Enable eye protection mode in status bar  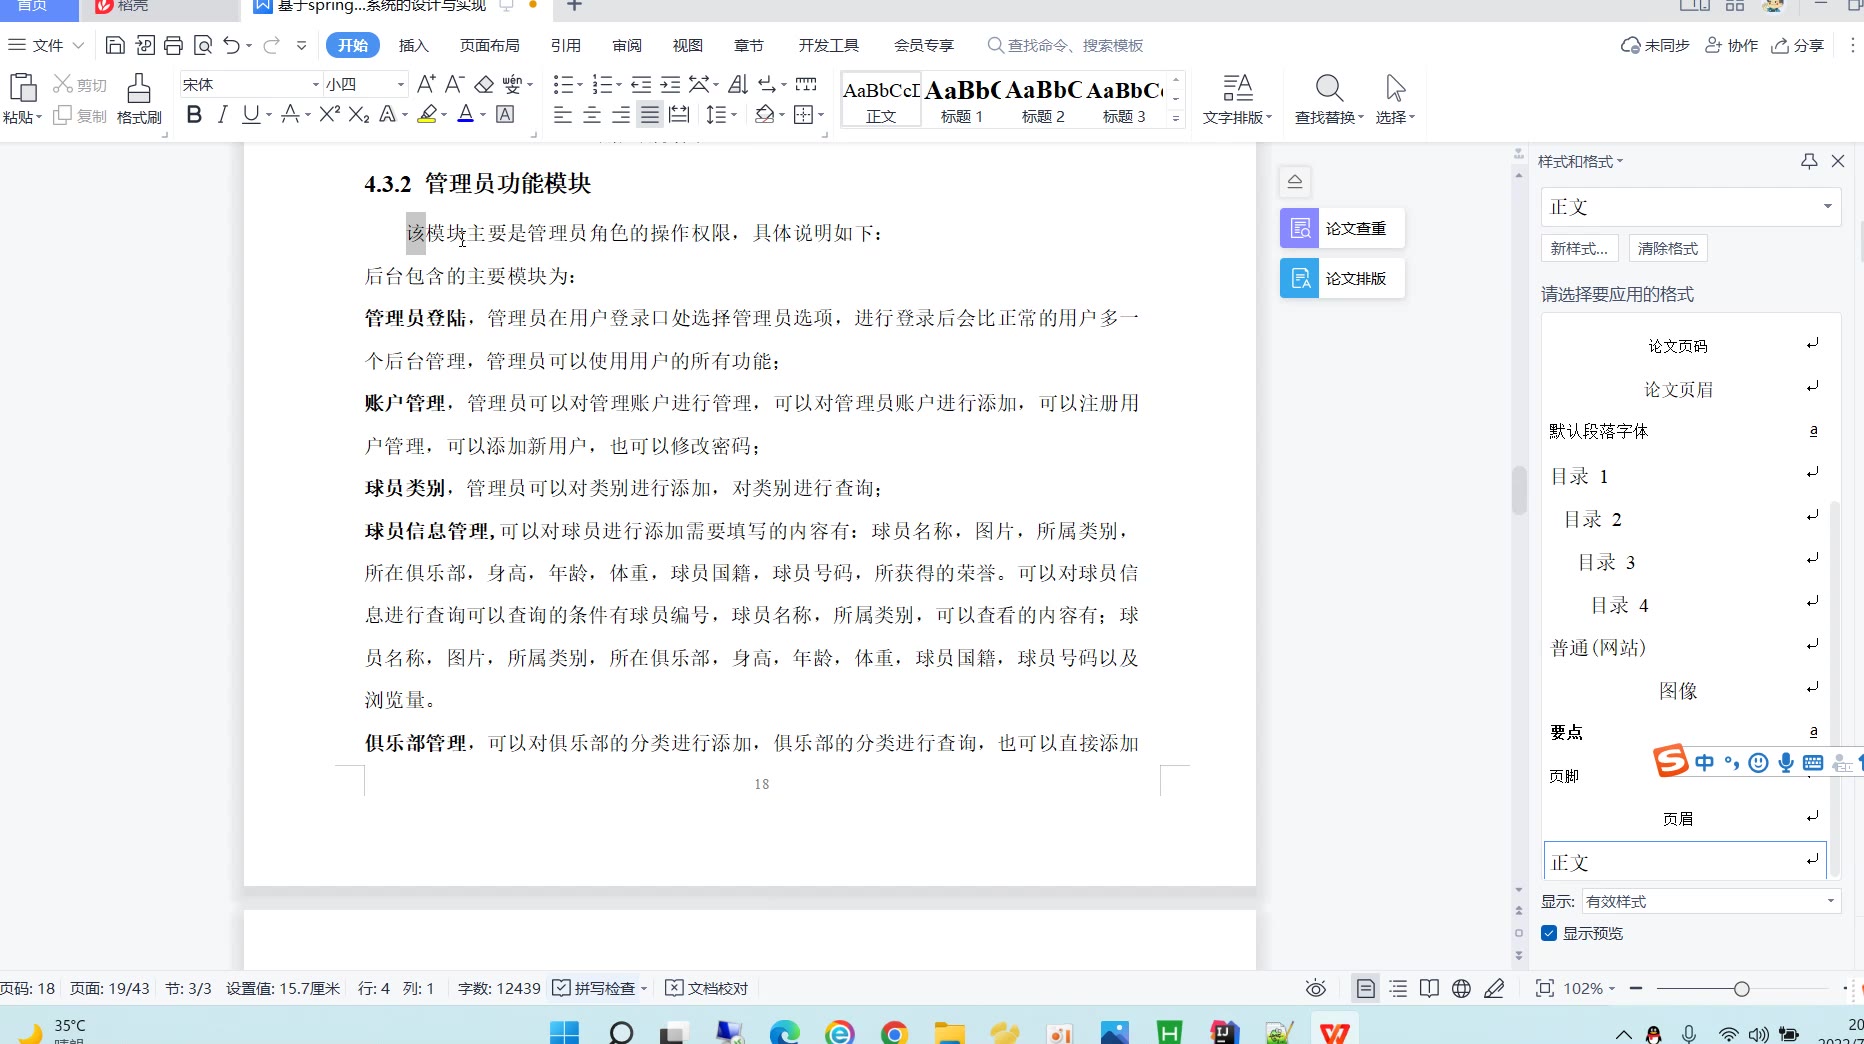pyautogui.click(x=1316, y=989)
